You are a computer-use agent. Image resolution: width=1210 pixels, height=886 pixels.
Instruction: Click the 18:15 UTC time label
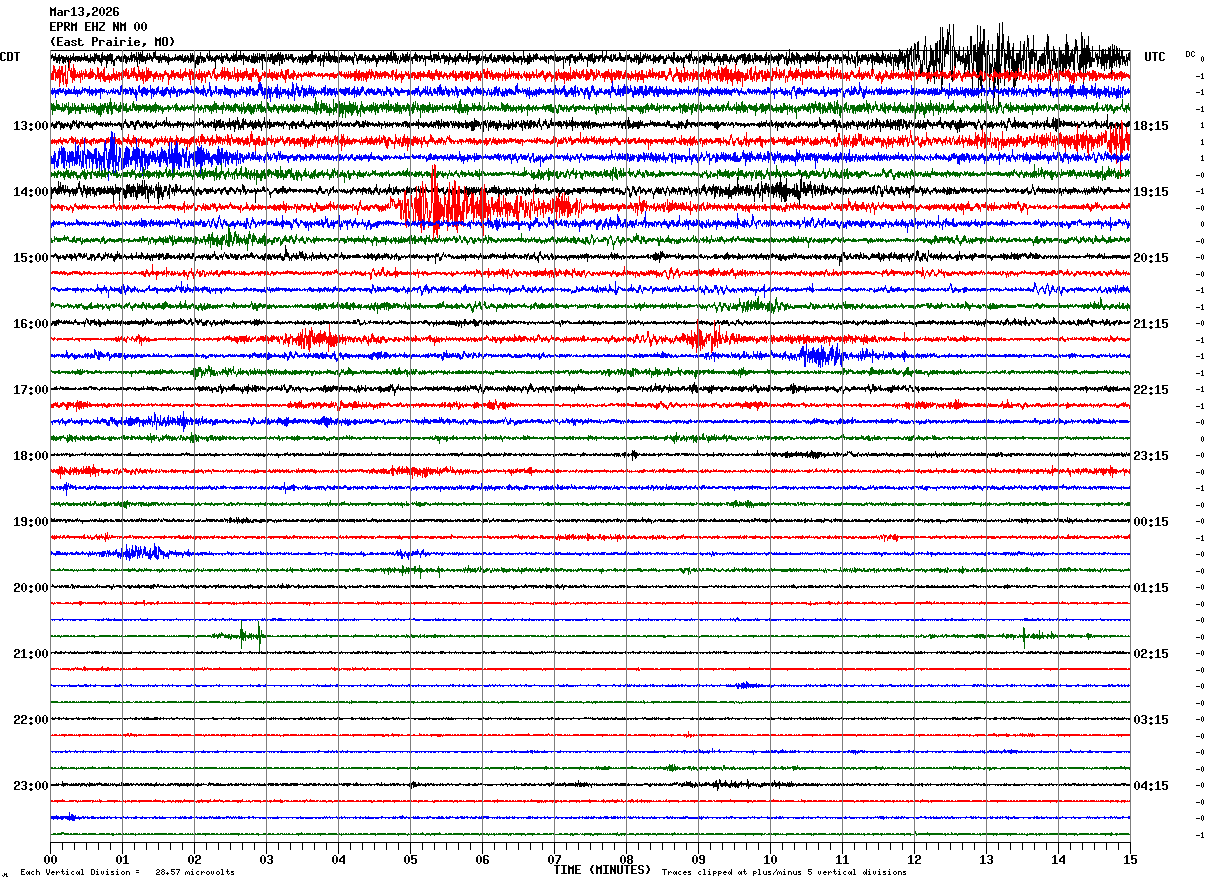[1151, 126]
